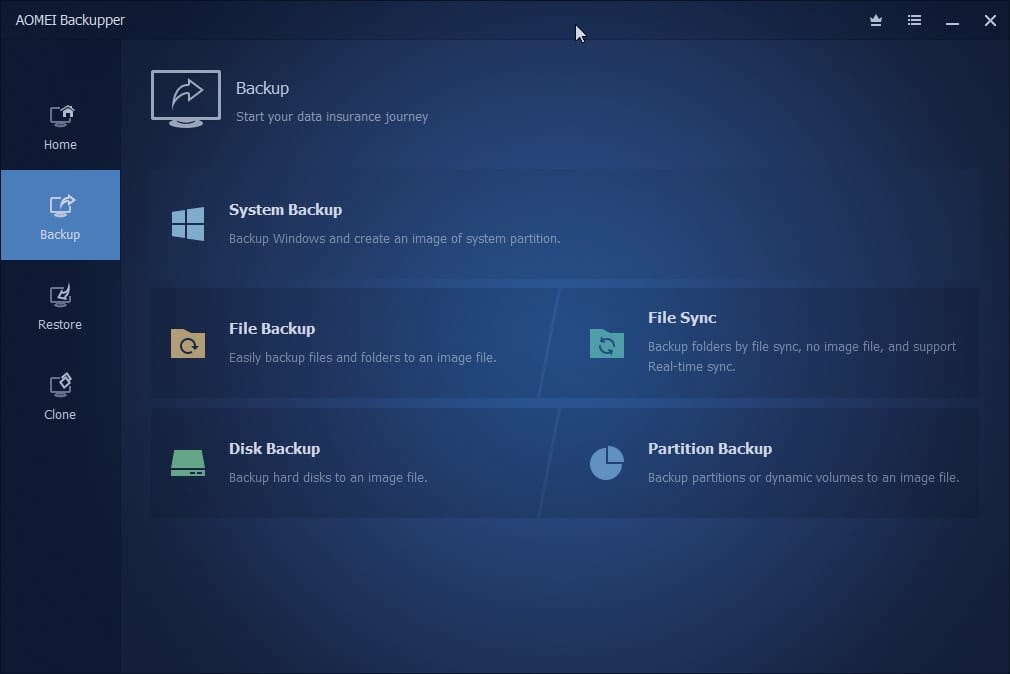
Task: Select the AOMEI Backupper title text
Action: pyautogui.click(x=69, y=20)
